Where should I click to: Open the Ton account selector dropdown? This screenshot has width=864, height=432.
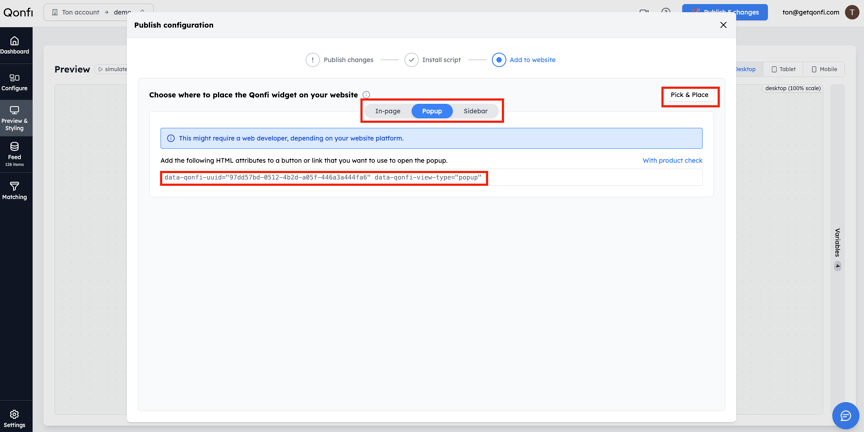coord(99,12)
